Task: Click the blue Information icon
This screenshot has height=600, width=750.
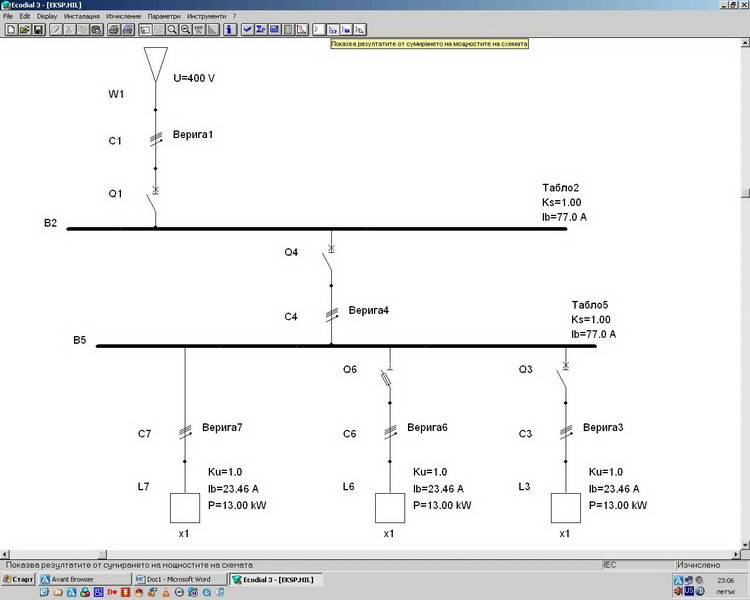Action: (x=229, y=30)
